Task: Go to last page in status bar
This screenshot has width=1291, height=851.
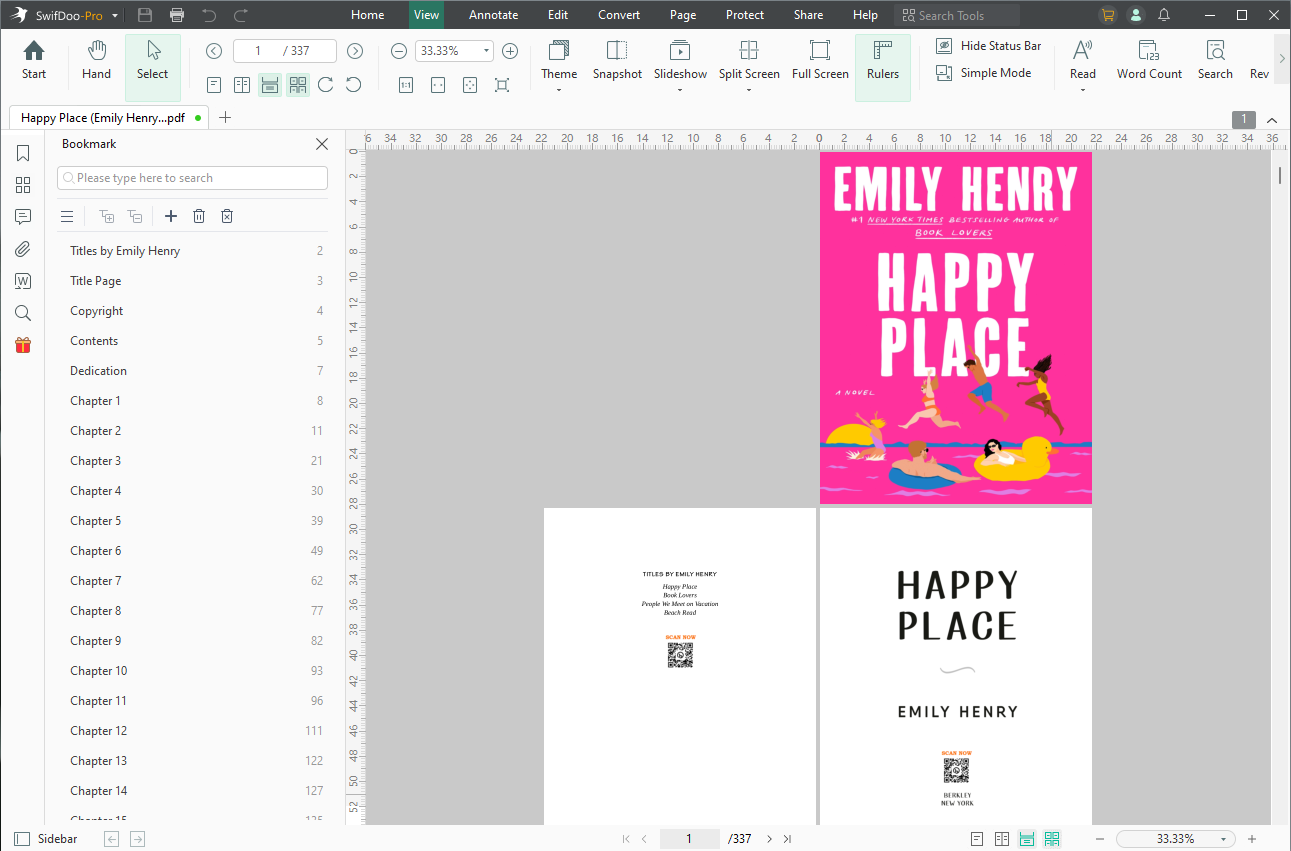Action: [788, 839]
